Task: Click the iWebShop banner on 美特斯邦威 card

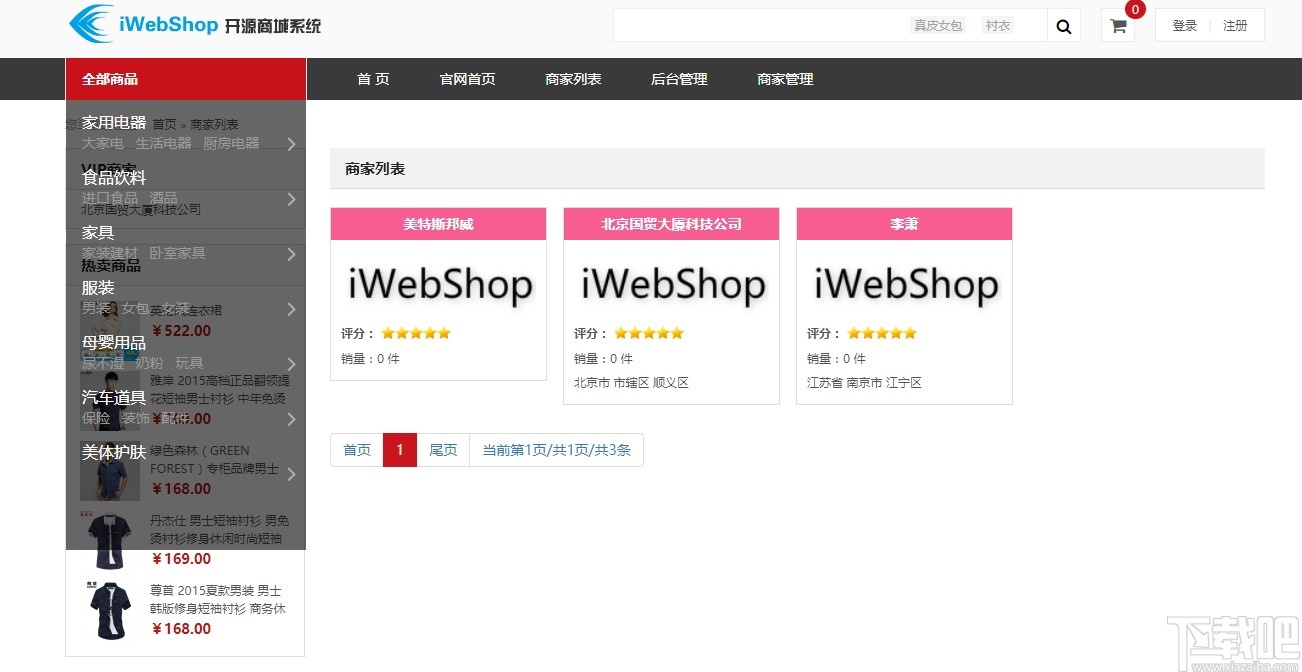Action: pos(438,284)
